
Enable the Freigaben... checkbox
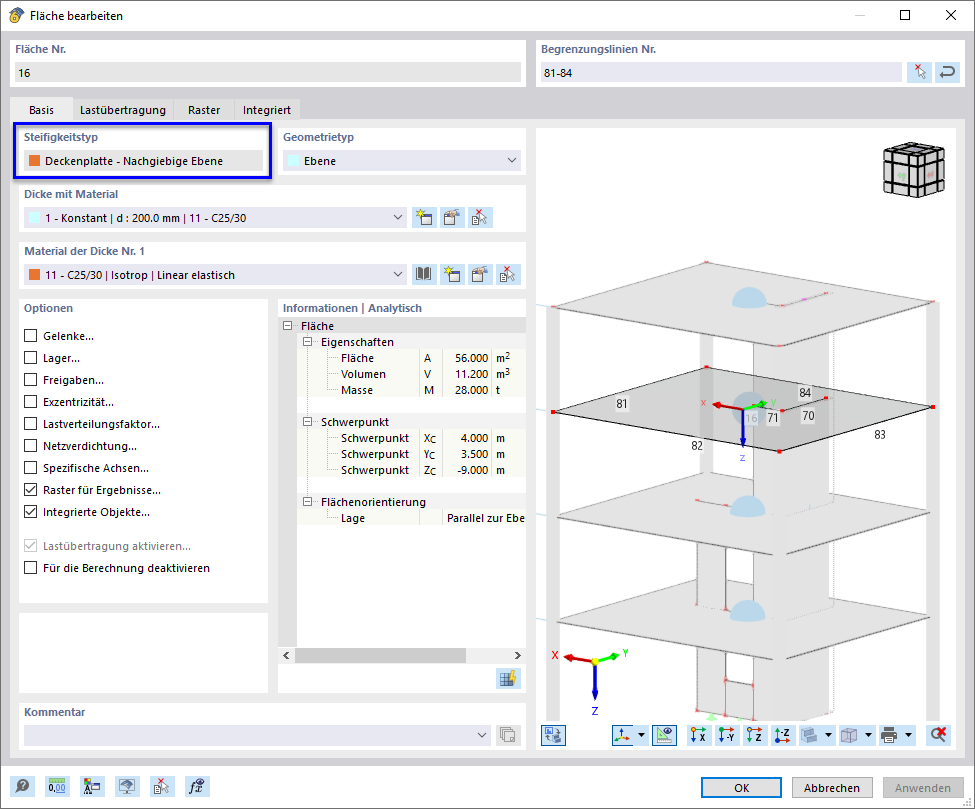30,380
